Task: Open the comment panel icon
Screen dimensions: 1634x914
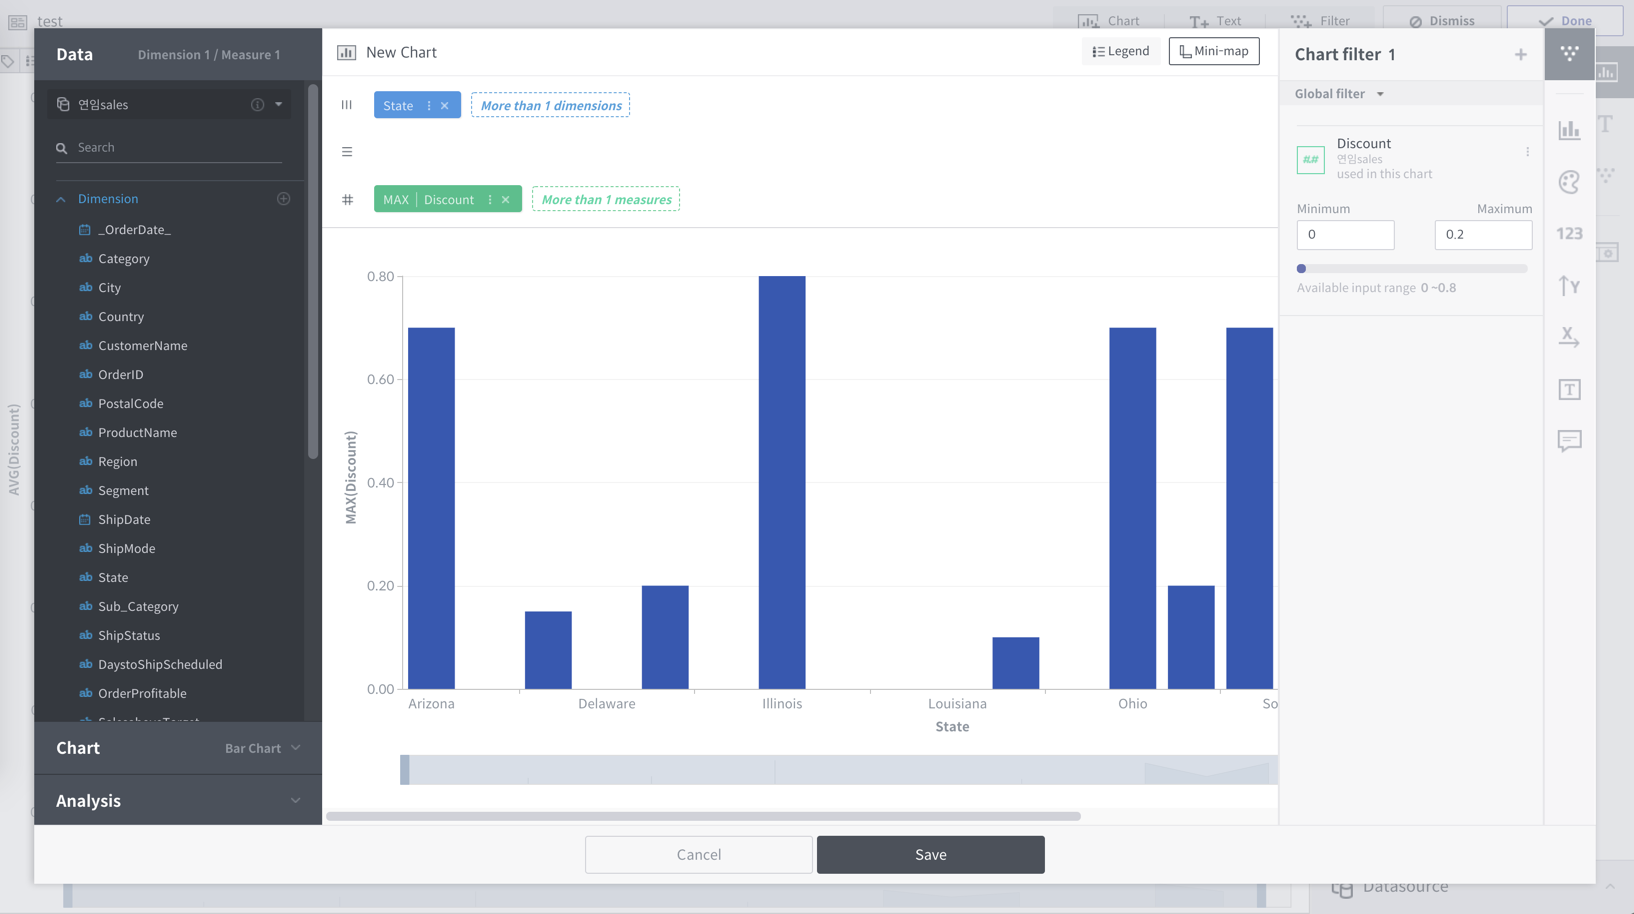Action: [1569, 440]
